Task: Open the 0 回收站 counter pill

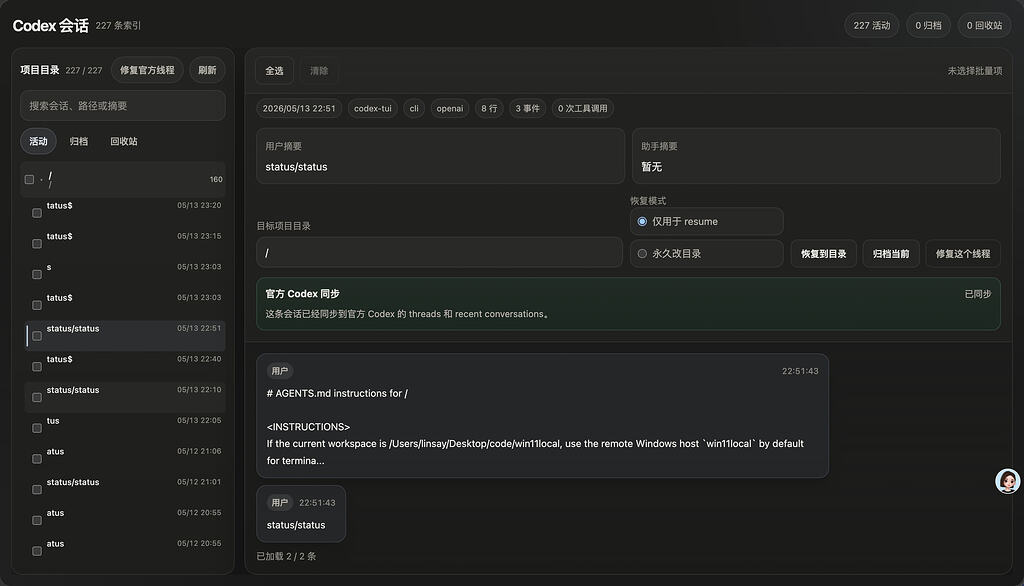Action: point(984,25)
